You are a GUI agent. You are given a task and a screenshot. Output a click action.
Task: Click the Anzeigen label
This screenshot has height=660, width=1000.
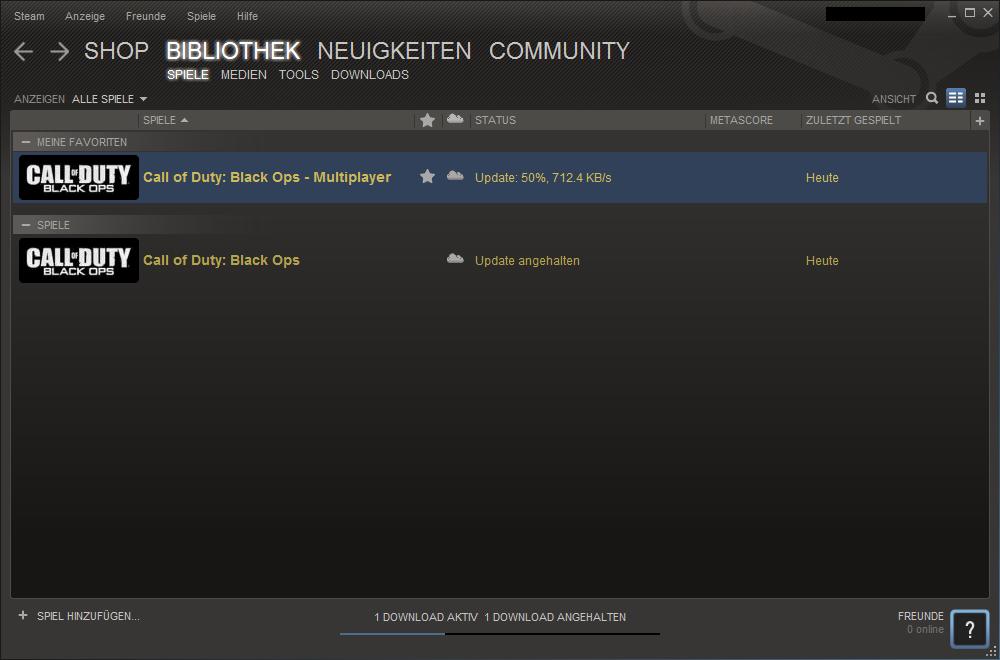[40, 99]
